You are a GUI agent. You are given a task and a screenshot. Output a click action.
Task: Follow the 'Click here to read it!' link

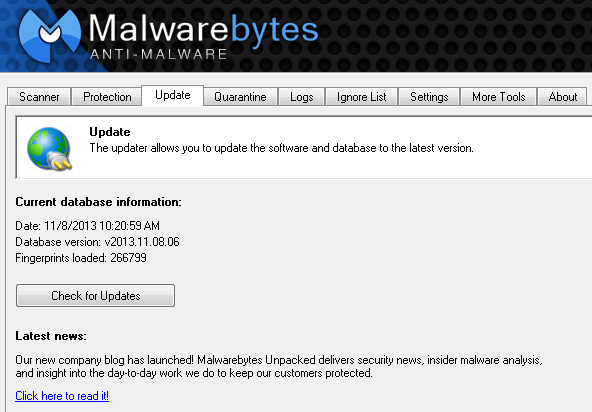coord(62,396)
